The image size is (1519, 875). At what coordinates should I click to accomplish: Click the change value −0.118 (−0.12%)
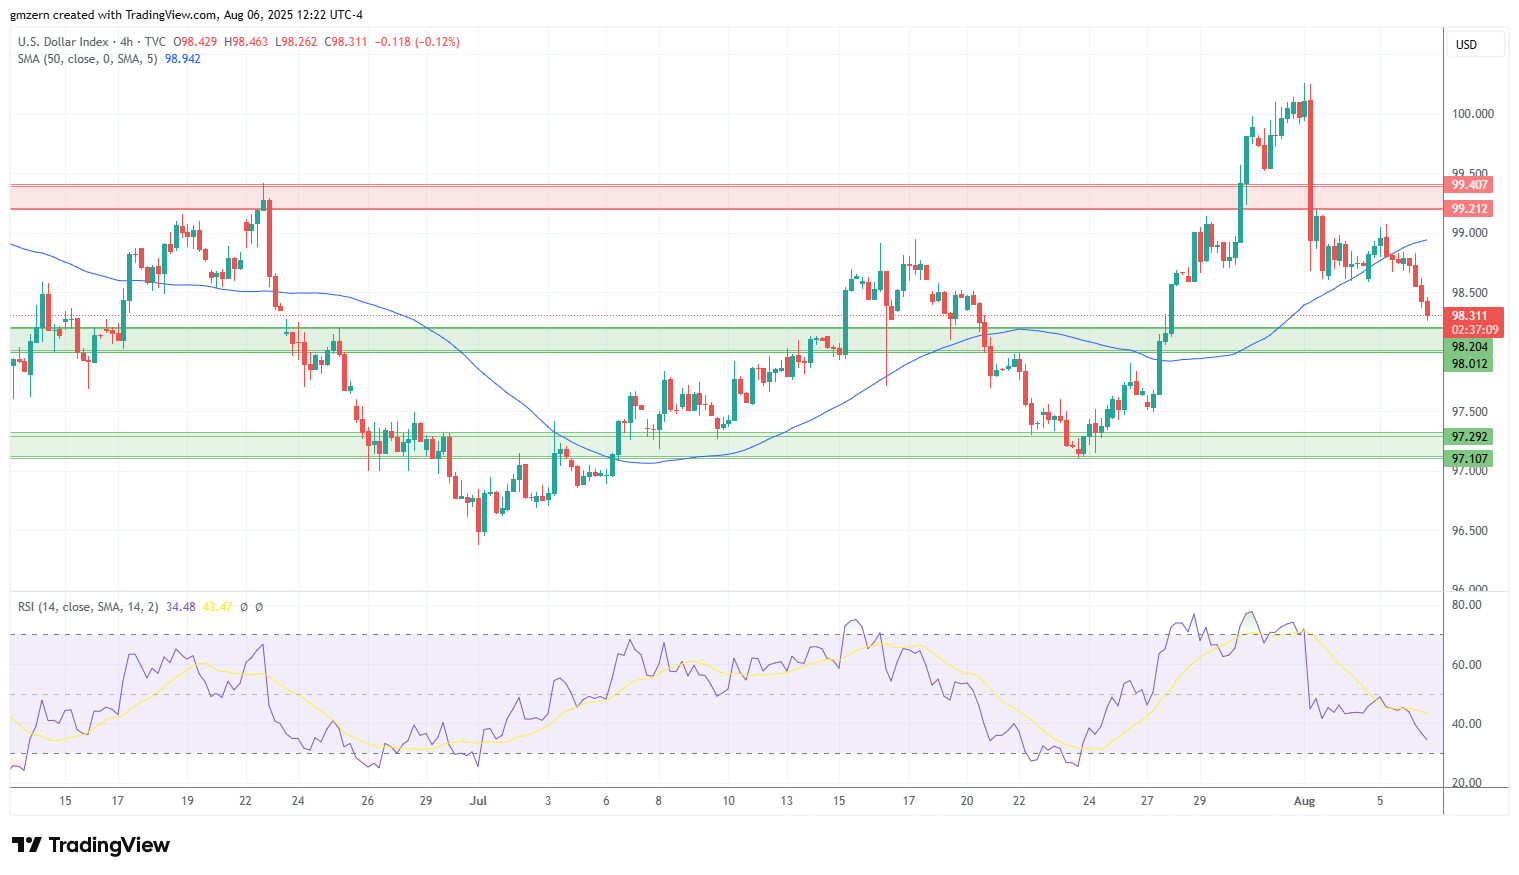pos(417,42)
